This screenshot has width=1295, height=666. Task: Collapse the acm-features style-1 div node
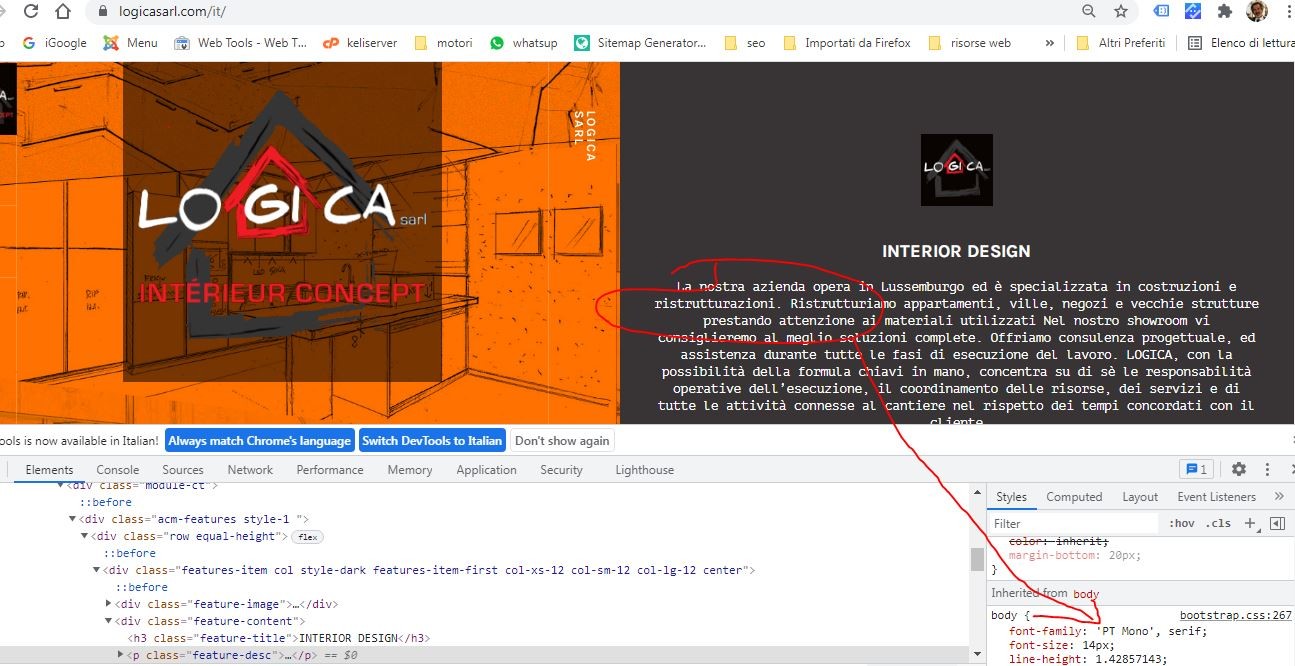click(x=73, y=519)
